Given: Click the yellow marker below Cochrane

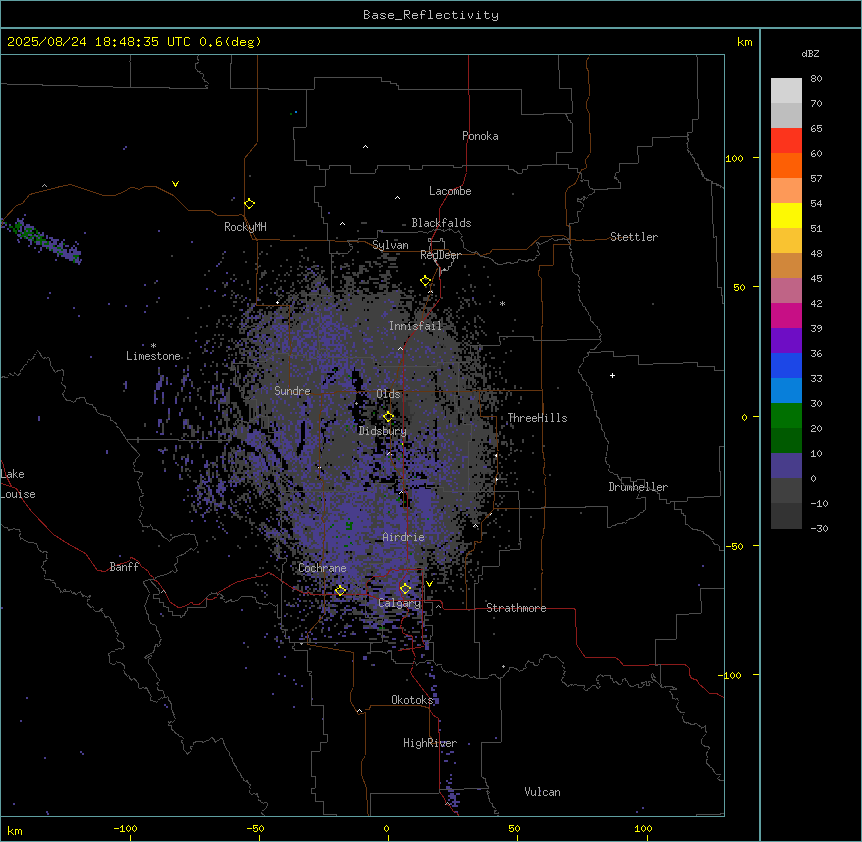Looking at the screenshot, I should [x=340, y=590].
